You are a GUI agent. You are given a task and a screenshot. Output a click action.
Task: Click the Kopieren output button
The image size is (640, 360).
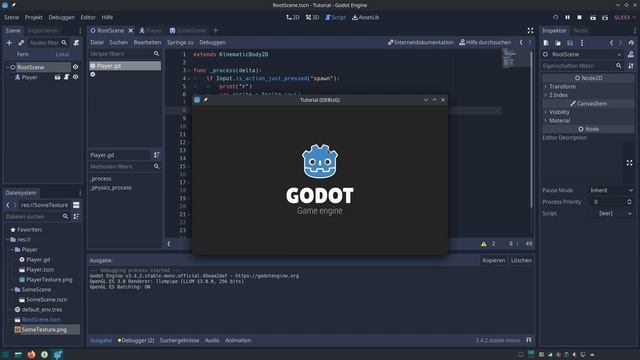click(493, 260)
